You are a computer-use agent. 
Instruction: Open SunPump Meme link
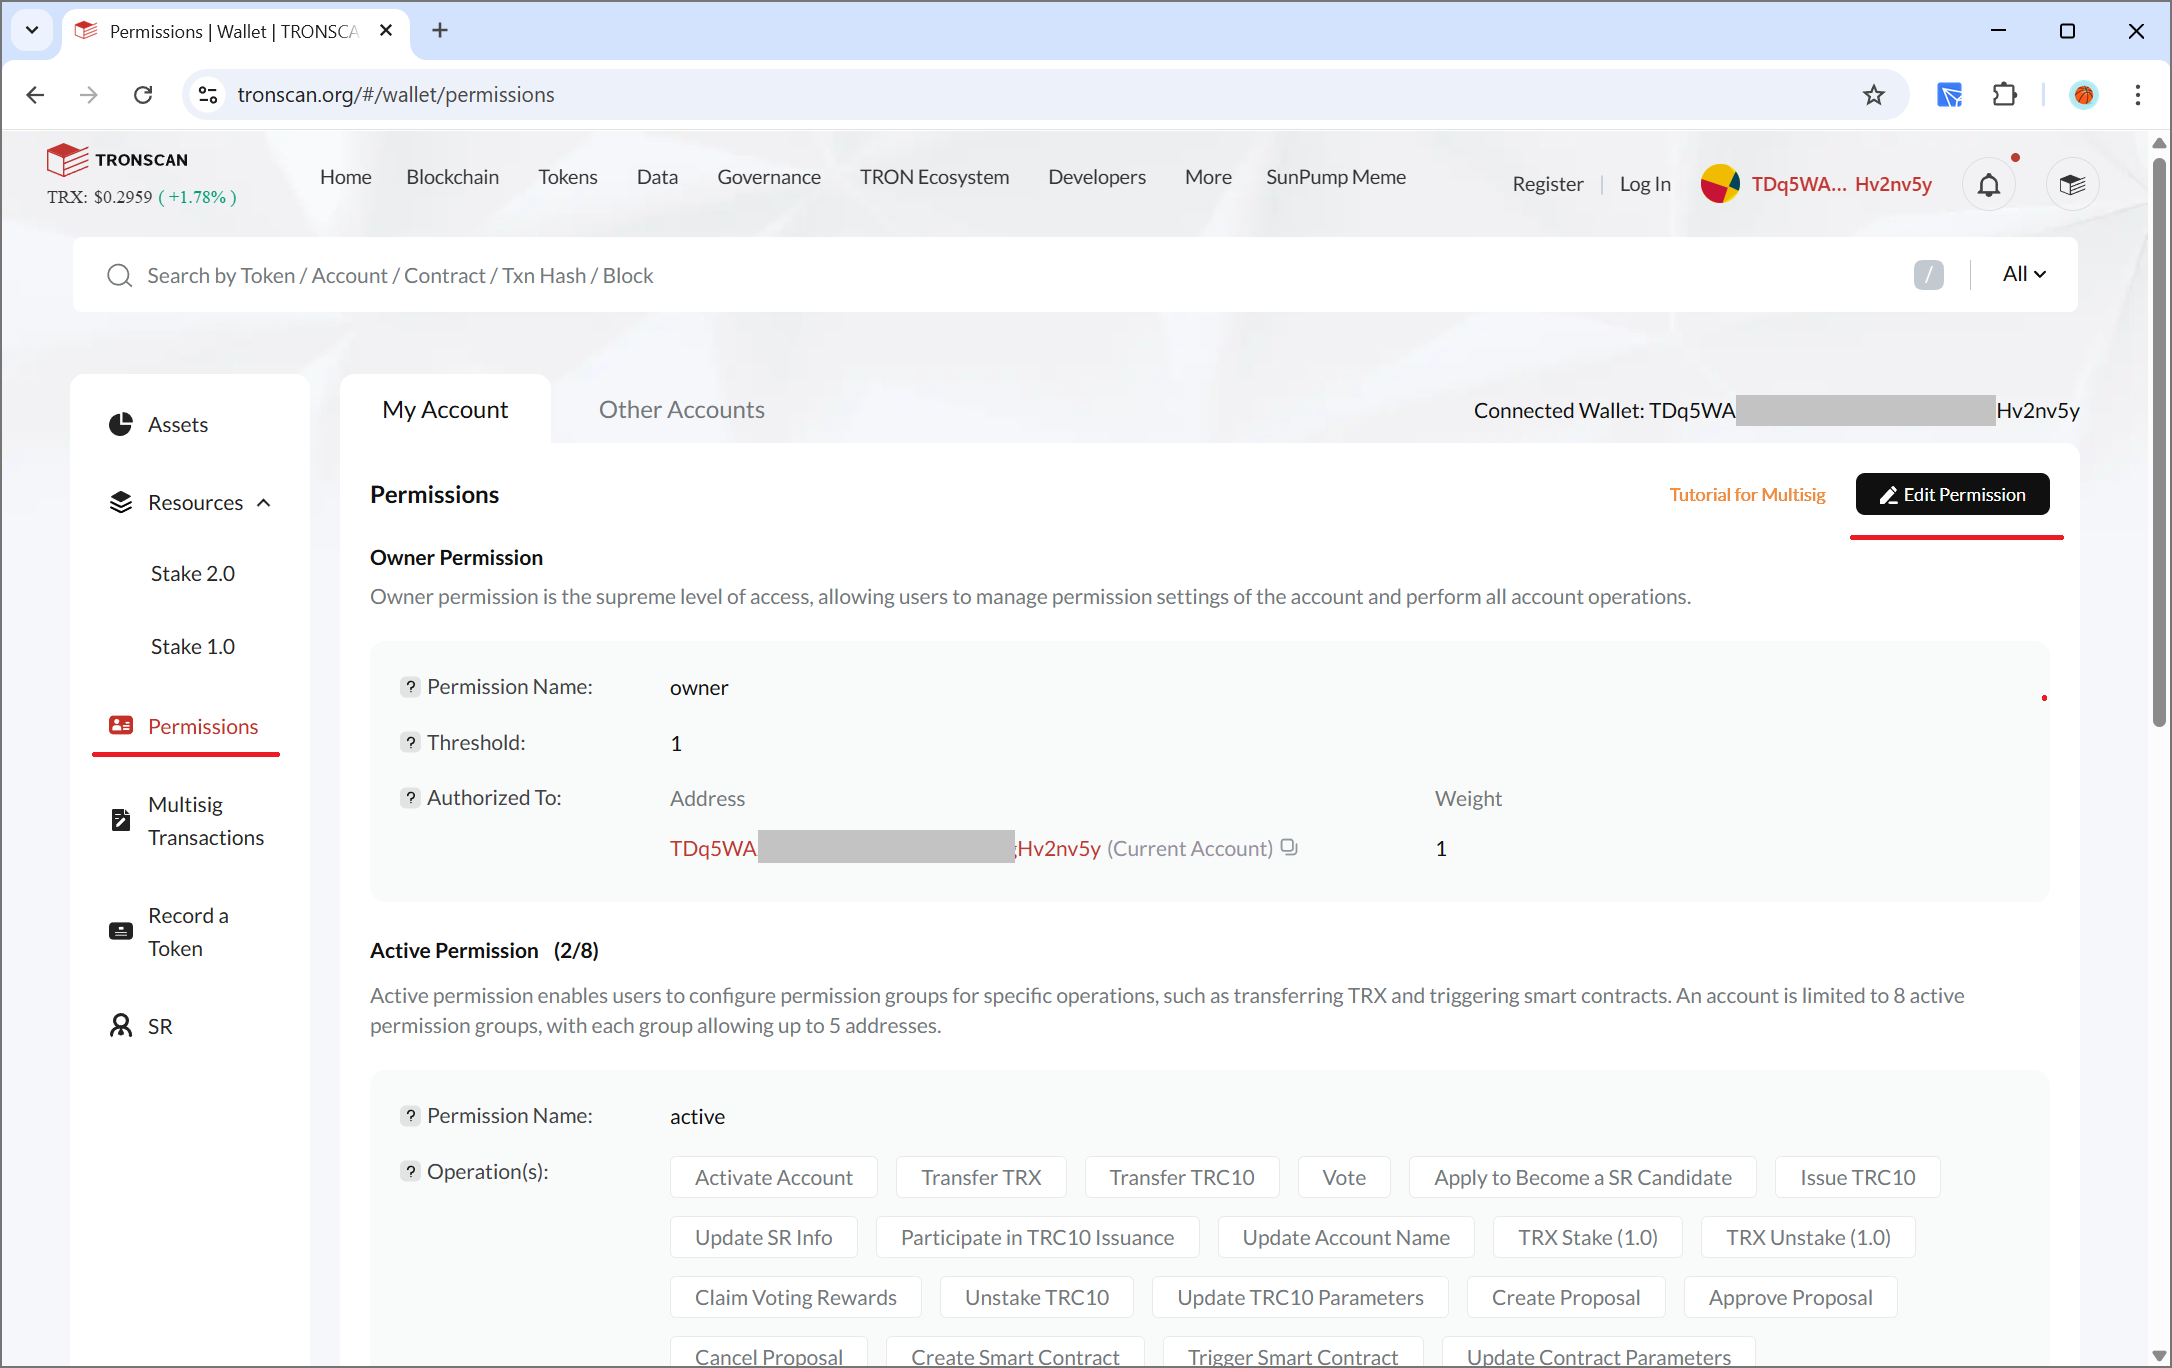[x=1335, y=177]
